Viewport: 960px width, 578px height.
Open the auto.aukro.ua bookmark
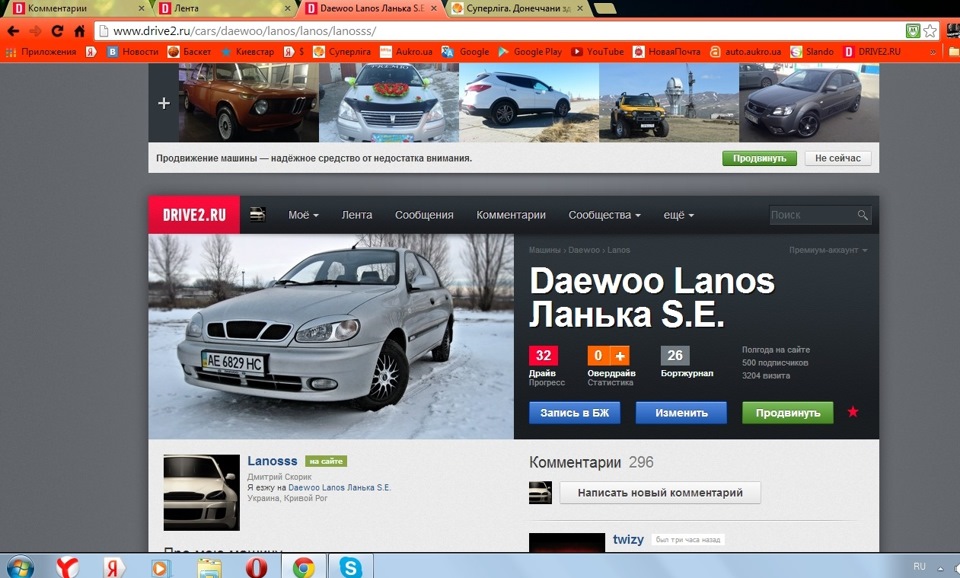pos(746,52)
